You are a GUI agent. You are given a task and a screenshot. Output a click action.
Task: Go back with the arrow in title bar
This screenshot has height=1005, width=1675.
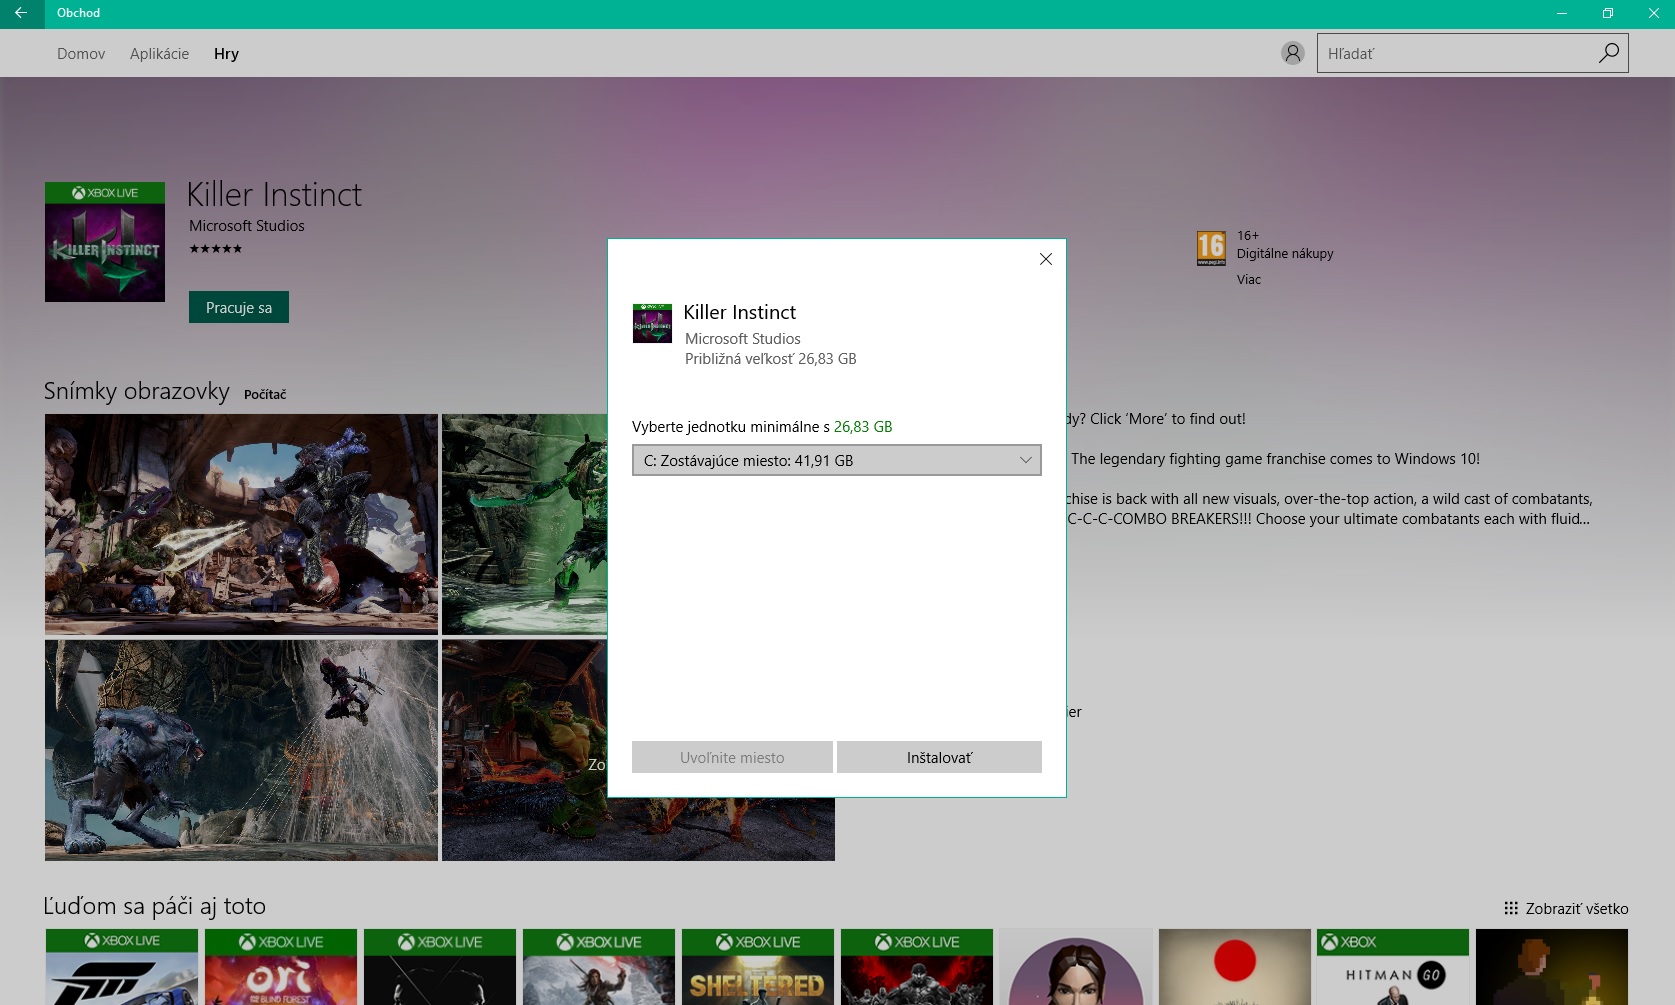point(21,13)
